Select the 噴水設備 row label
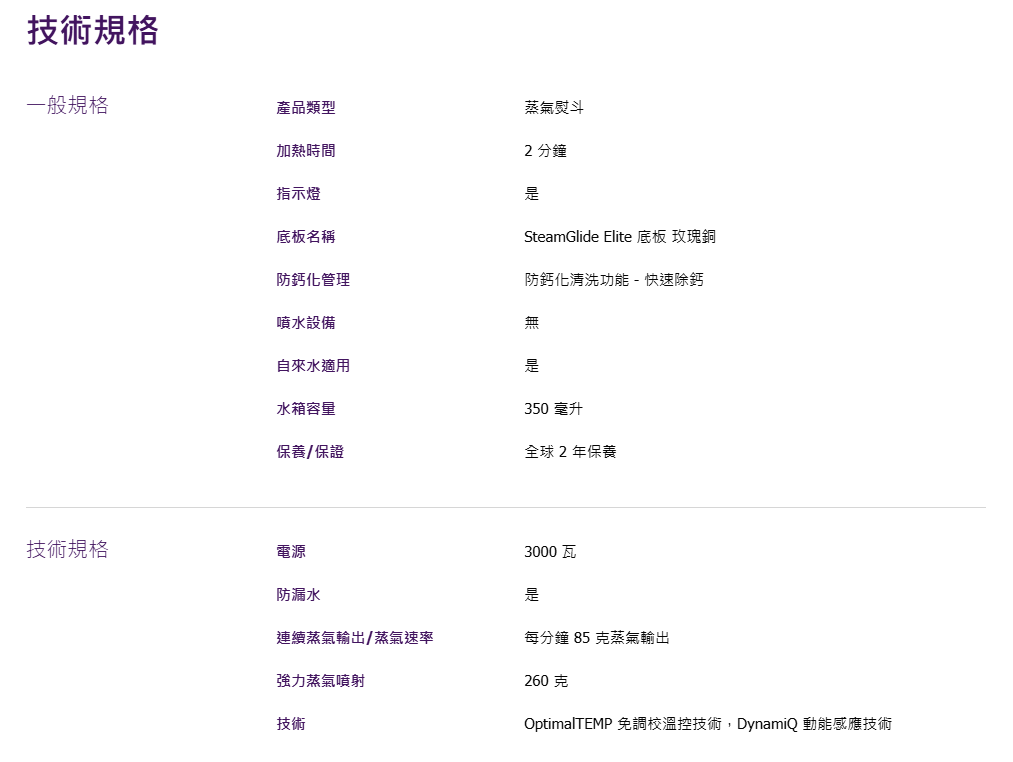Image resolution: width=1013 pixels, height=762 pixels. pos(306,323)
